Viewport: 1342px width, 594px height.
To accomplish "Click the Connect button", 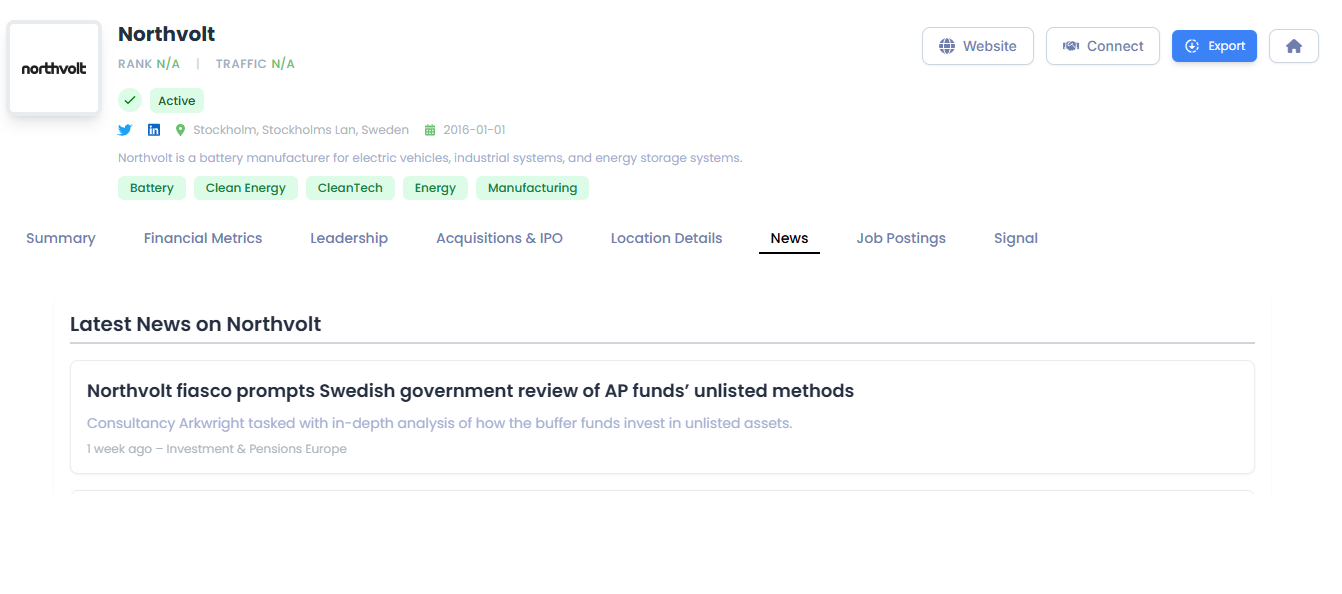I will pyautogui.click(x=1103, y=46).
